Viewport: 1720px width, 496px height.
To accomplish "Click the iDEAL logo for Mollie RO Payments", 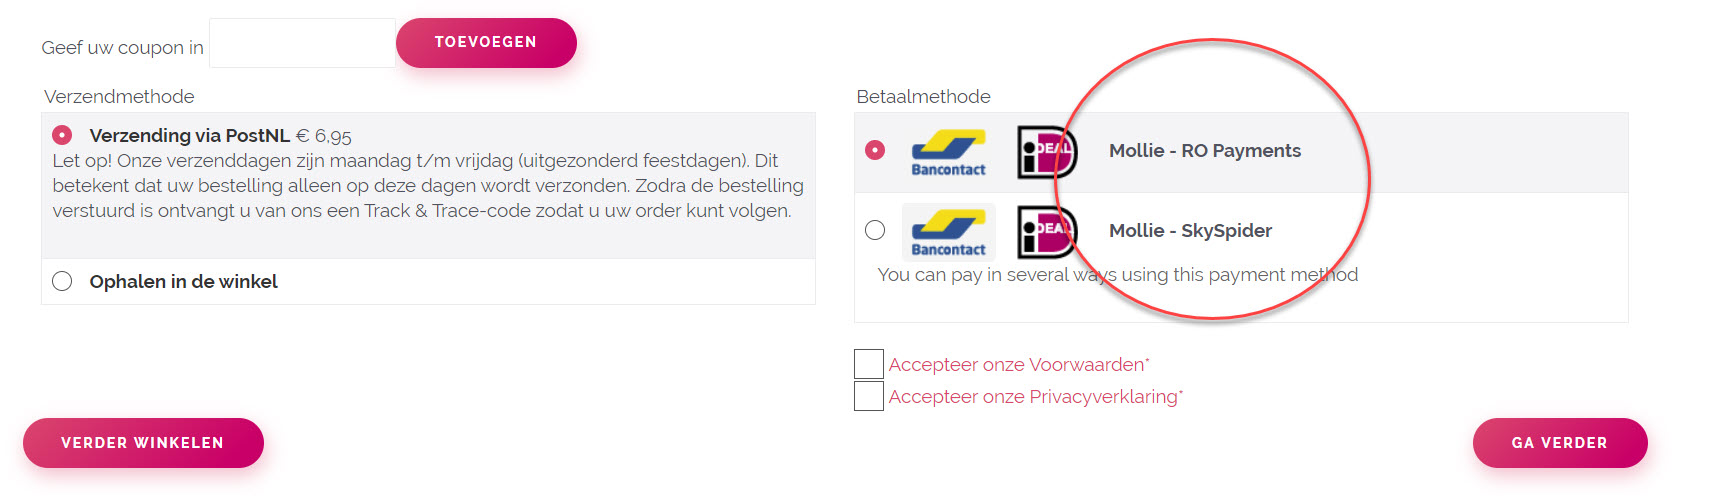I will tap(1046, 152).
